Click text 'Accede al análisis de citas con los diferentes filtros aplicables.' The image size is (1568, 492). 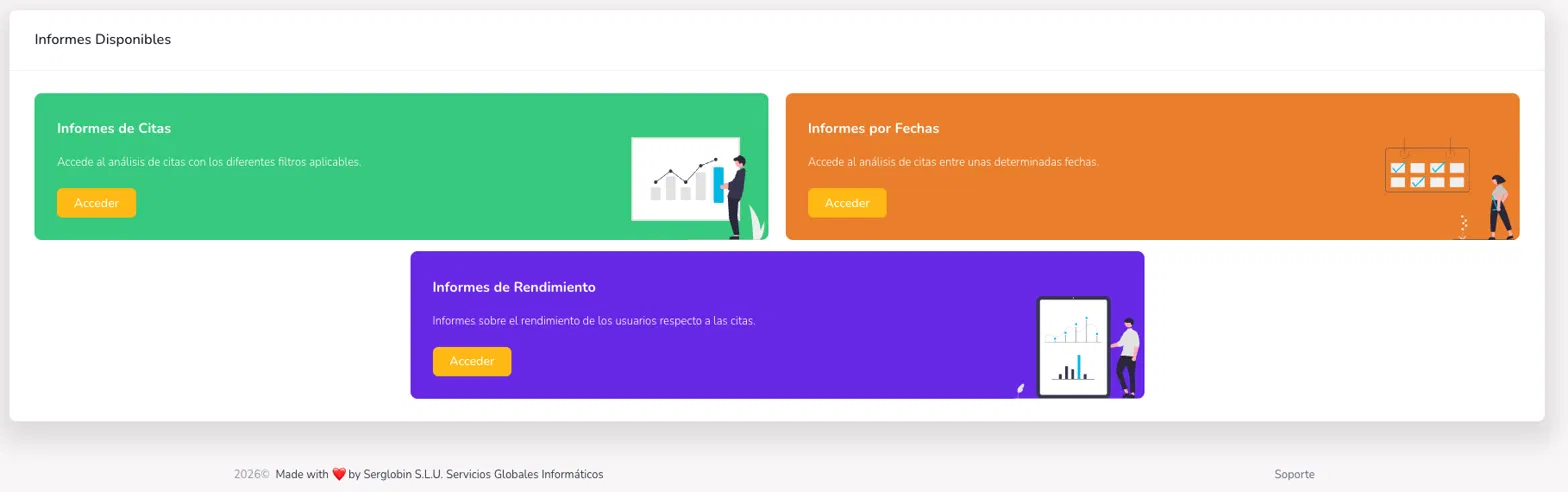click(x=209, y=162)
